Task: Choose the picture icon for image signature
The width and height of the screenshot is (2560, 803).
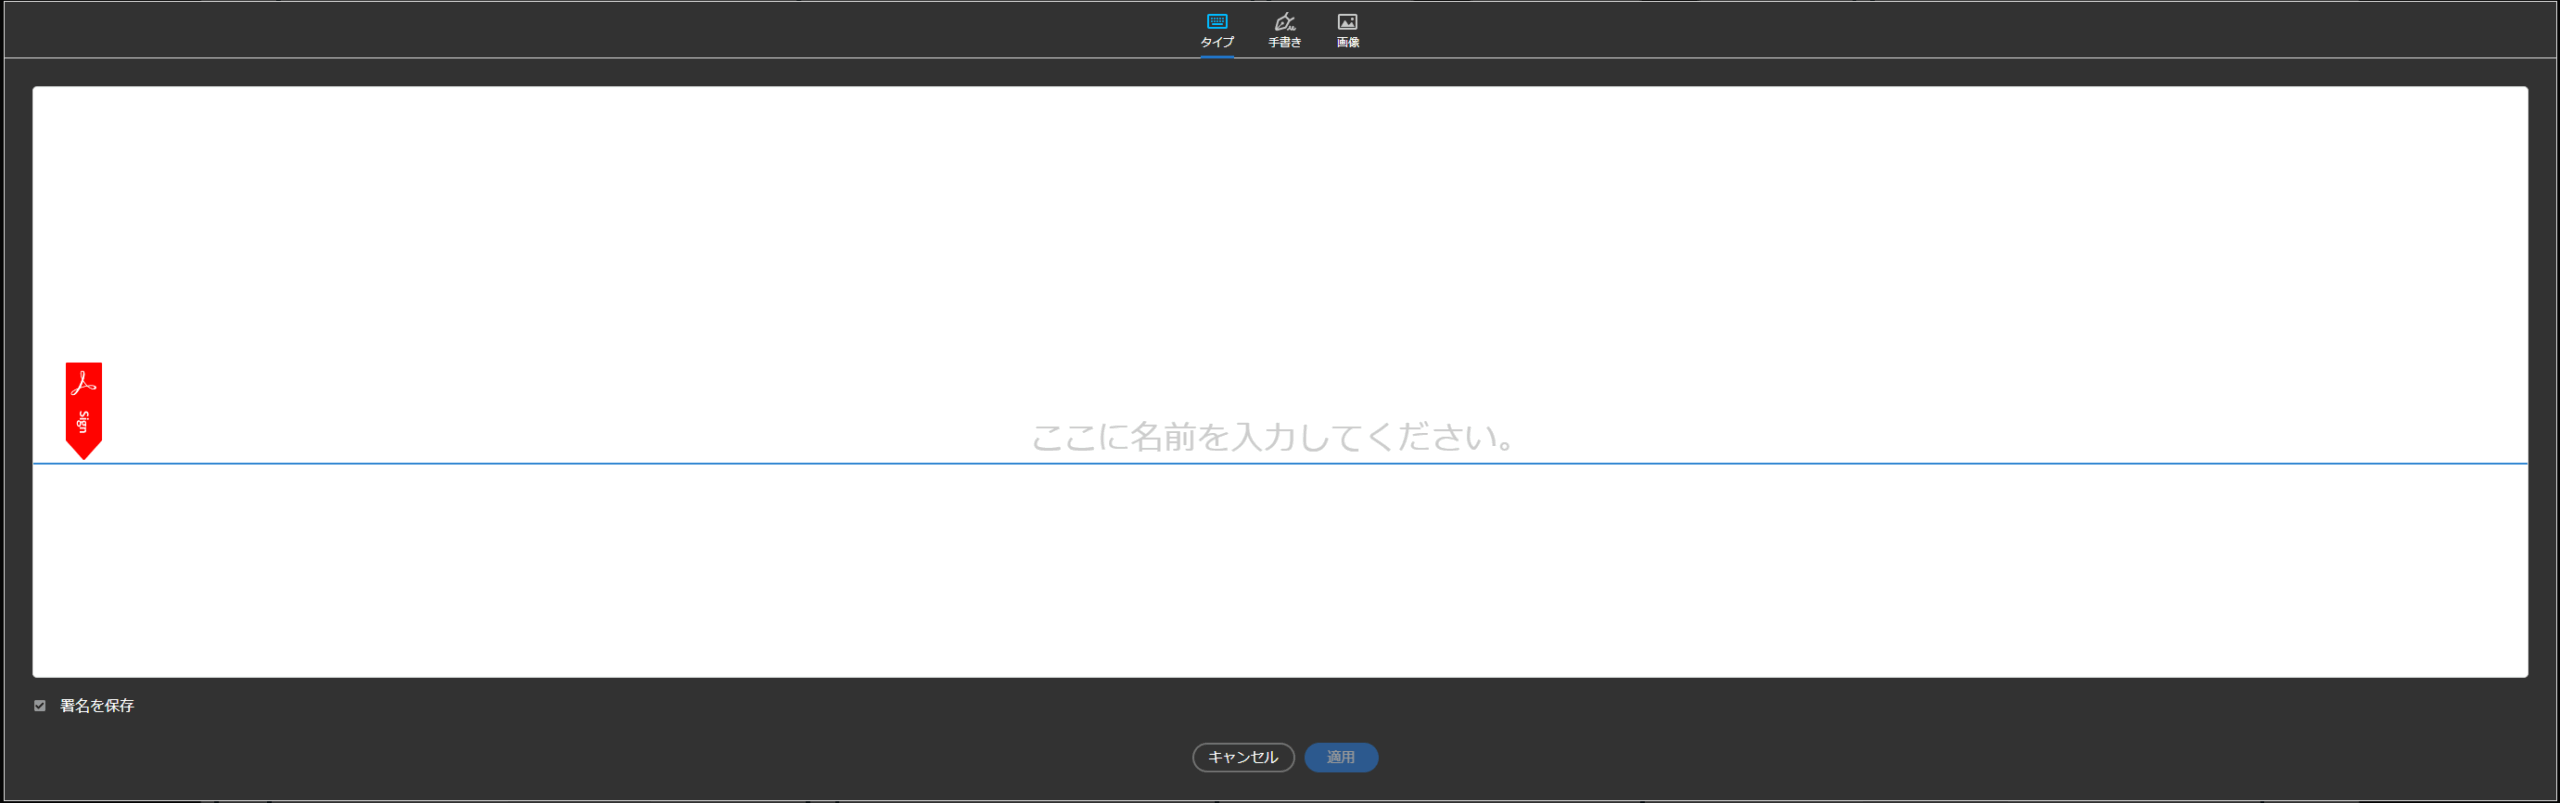Action: pyautogui.click(x=1347, y=21)
